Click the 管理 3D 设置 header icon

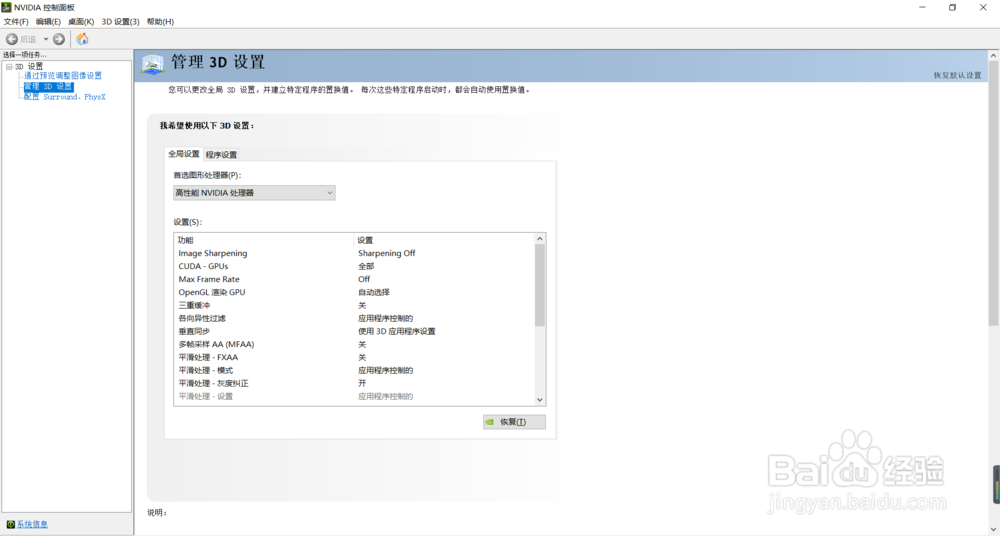click(153, 64)
